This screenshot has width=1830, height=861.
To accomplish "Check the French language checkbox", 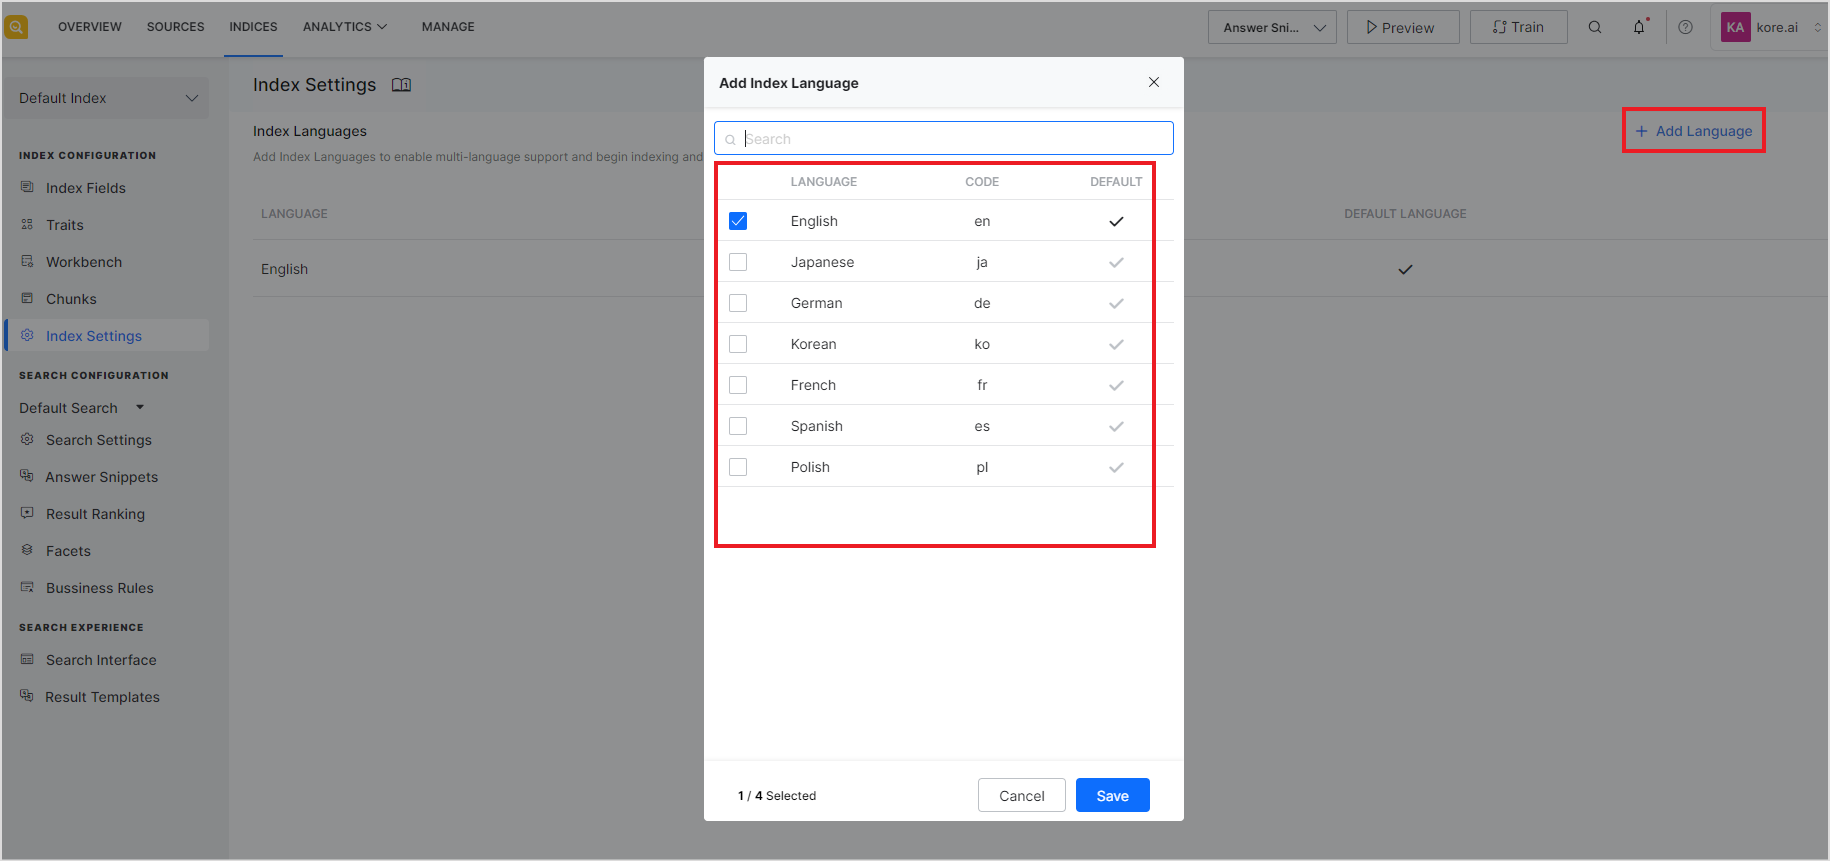I will tap(738, 385).
